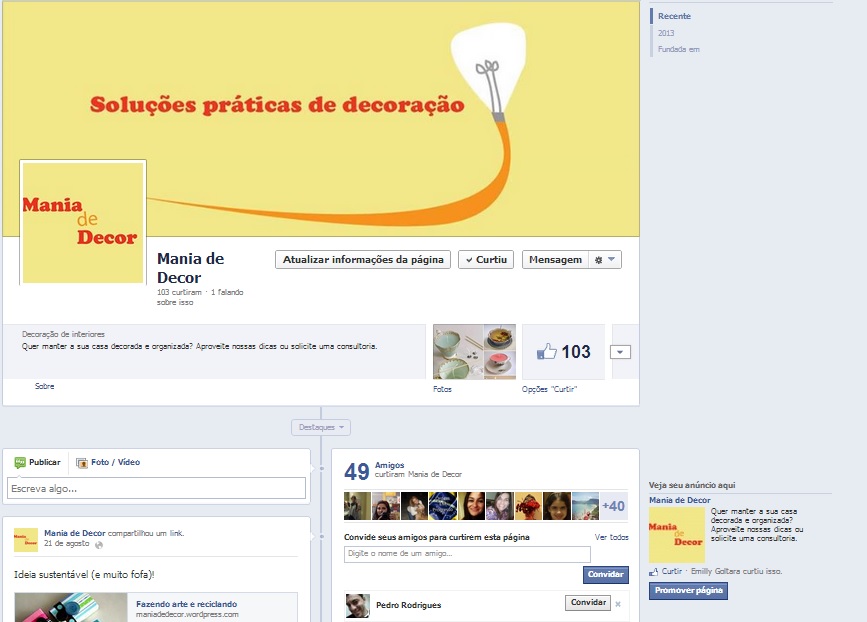The width and height of the screenshot is (867, 622).
Task: Click Atualizar informações da página button
Action: click(x=363, y=260)
